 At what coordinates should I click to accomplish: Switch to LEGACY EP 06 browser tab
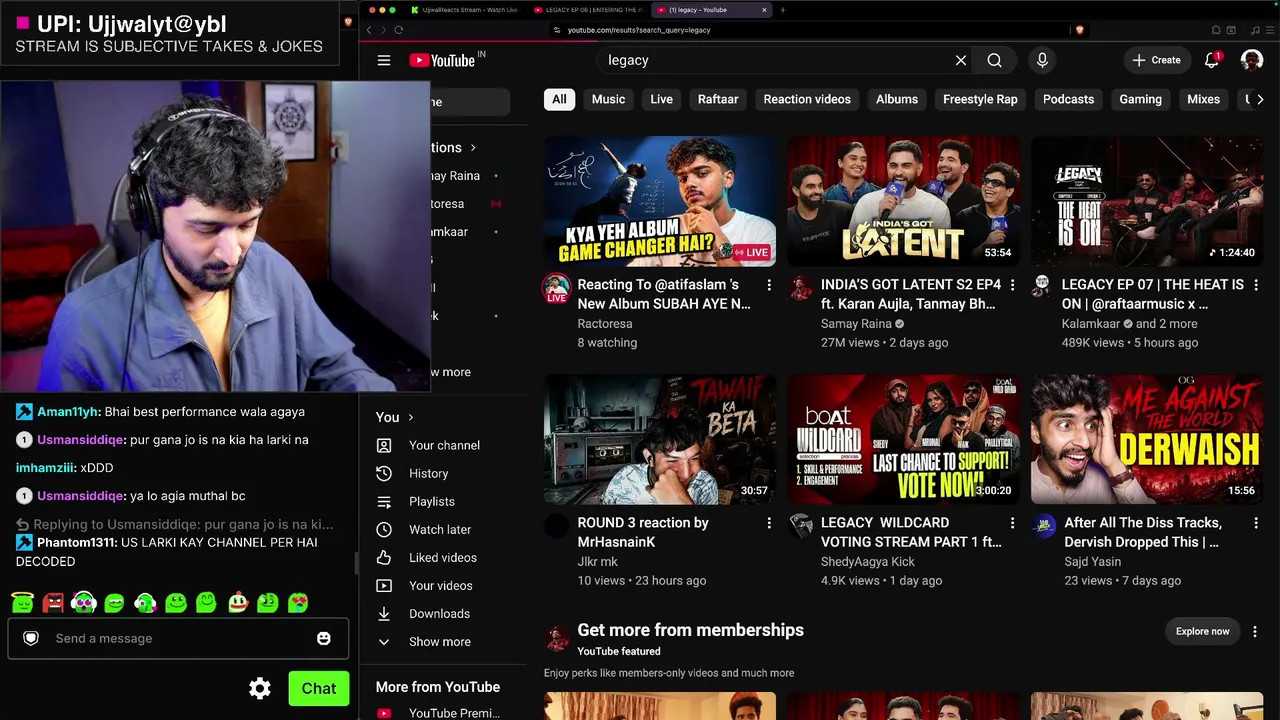click(x=588, y=10)
